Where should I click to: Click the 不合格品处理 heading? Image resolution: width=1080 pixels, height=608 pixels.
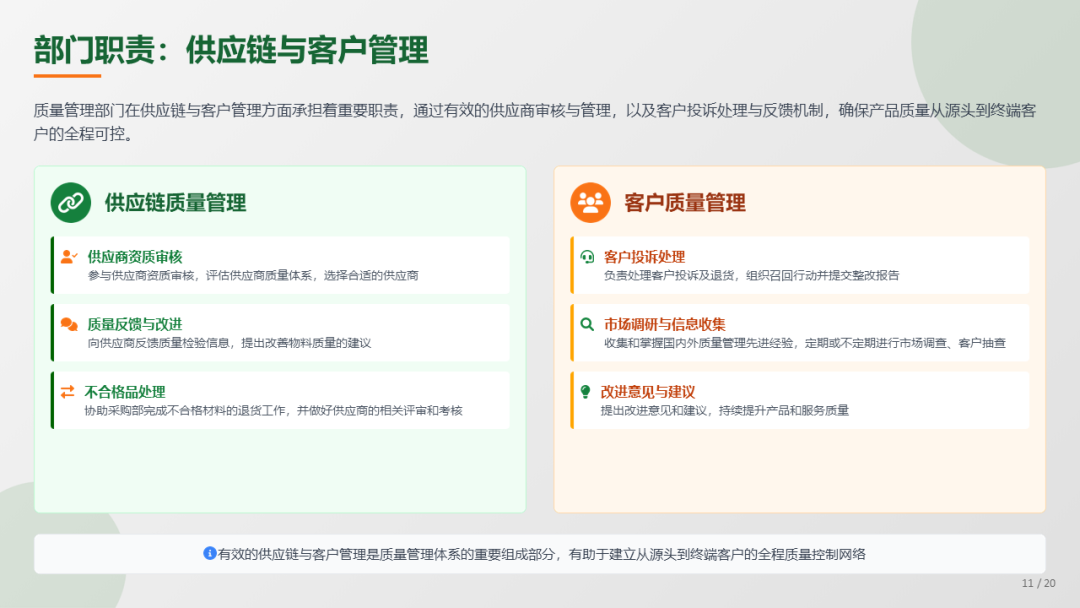[125, 392]
